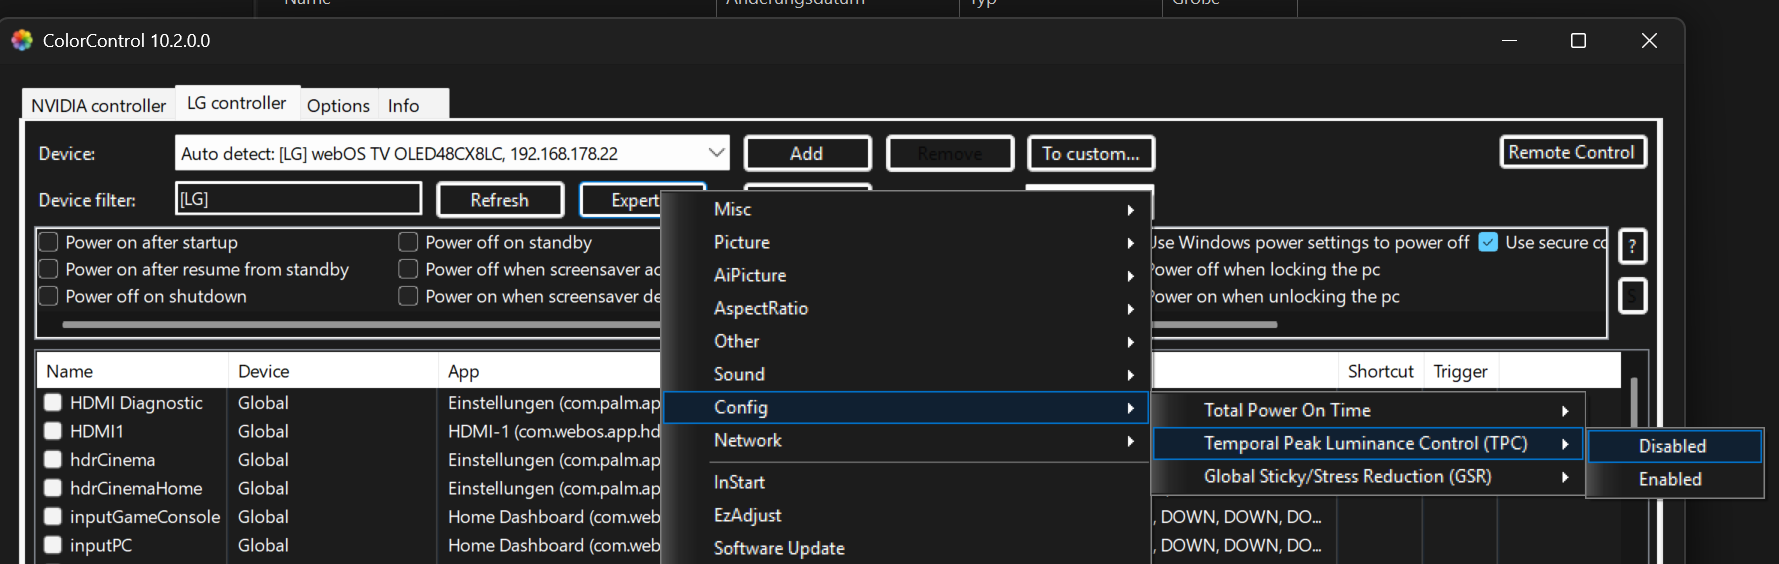
Task: Open the Info tab
Action: (404, 105)
